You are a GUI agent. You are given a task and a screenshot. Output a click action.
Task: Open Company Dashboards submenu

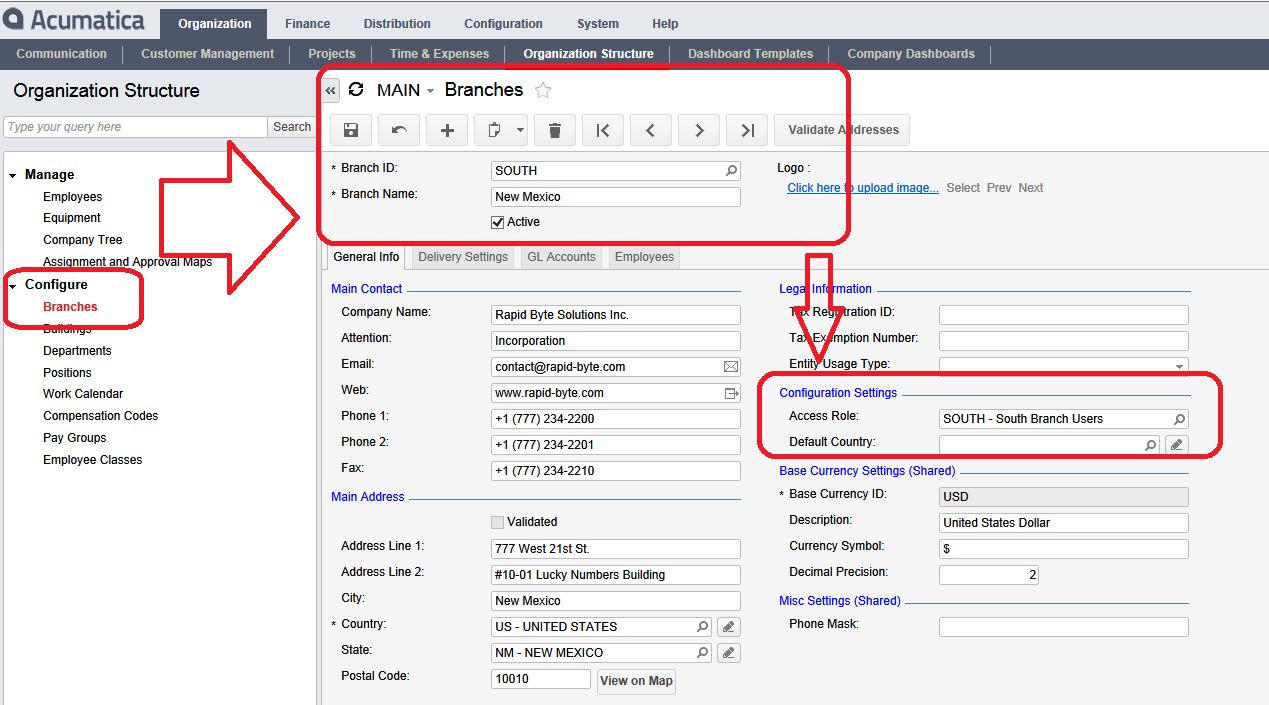[x=911, y=54]
